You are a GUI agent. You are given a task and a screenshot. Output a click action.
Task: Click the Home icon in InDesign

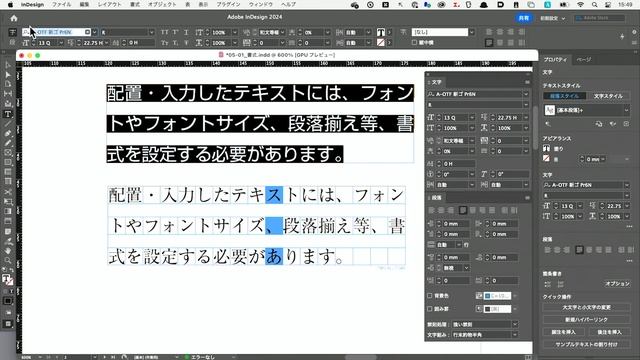click(14, 18)
